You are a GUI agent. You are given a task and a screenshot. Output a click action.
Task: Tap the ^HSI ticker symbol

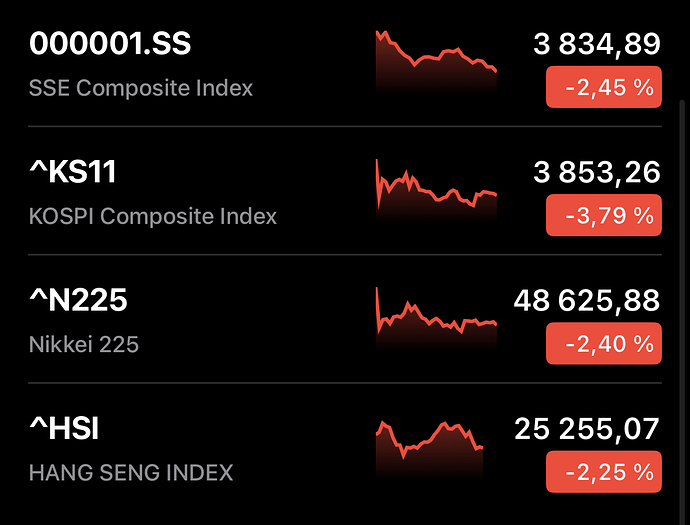click(65, 429)
